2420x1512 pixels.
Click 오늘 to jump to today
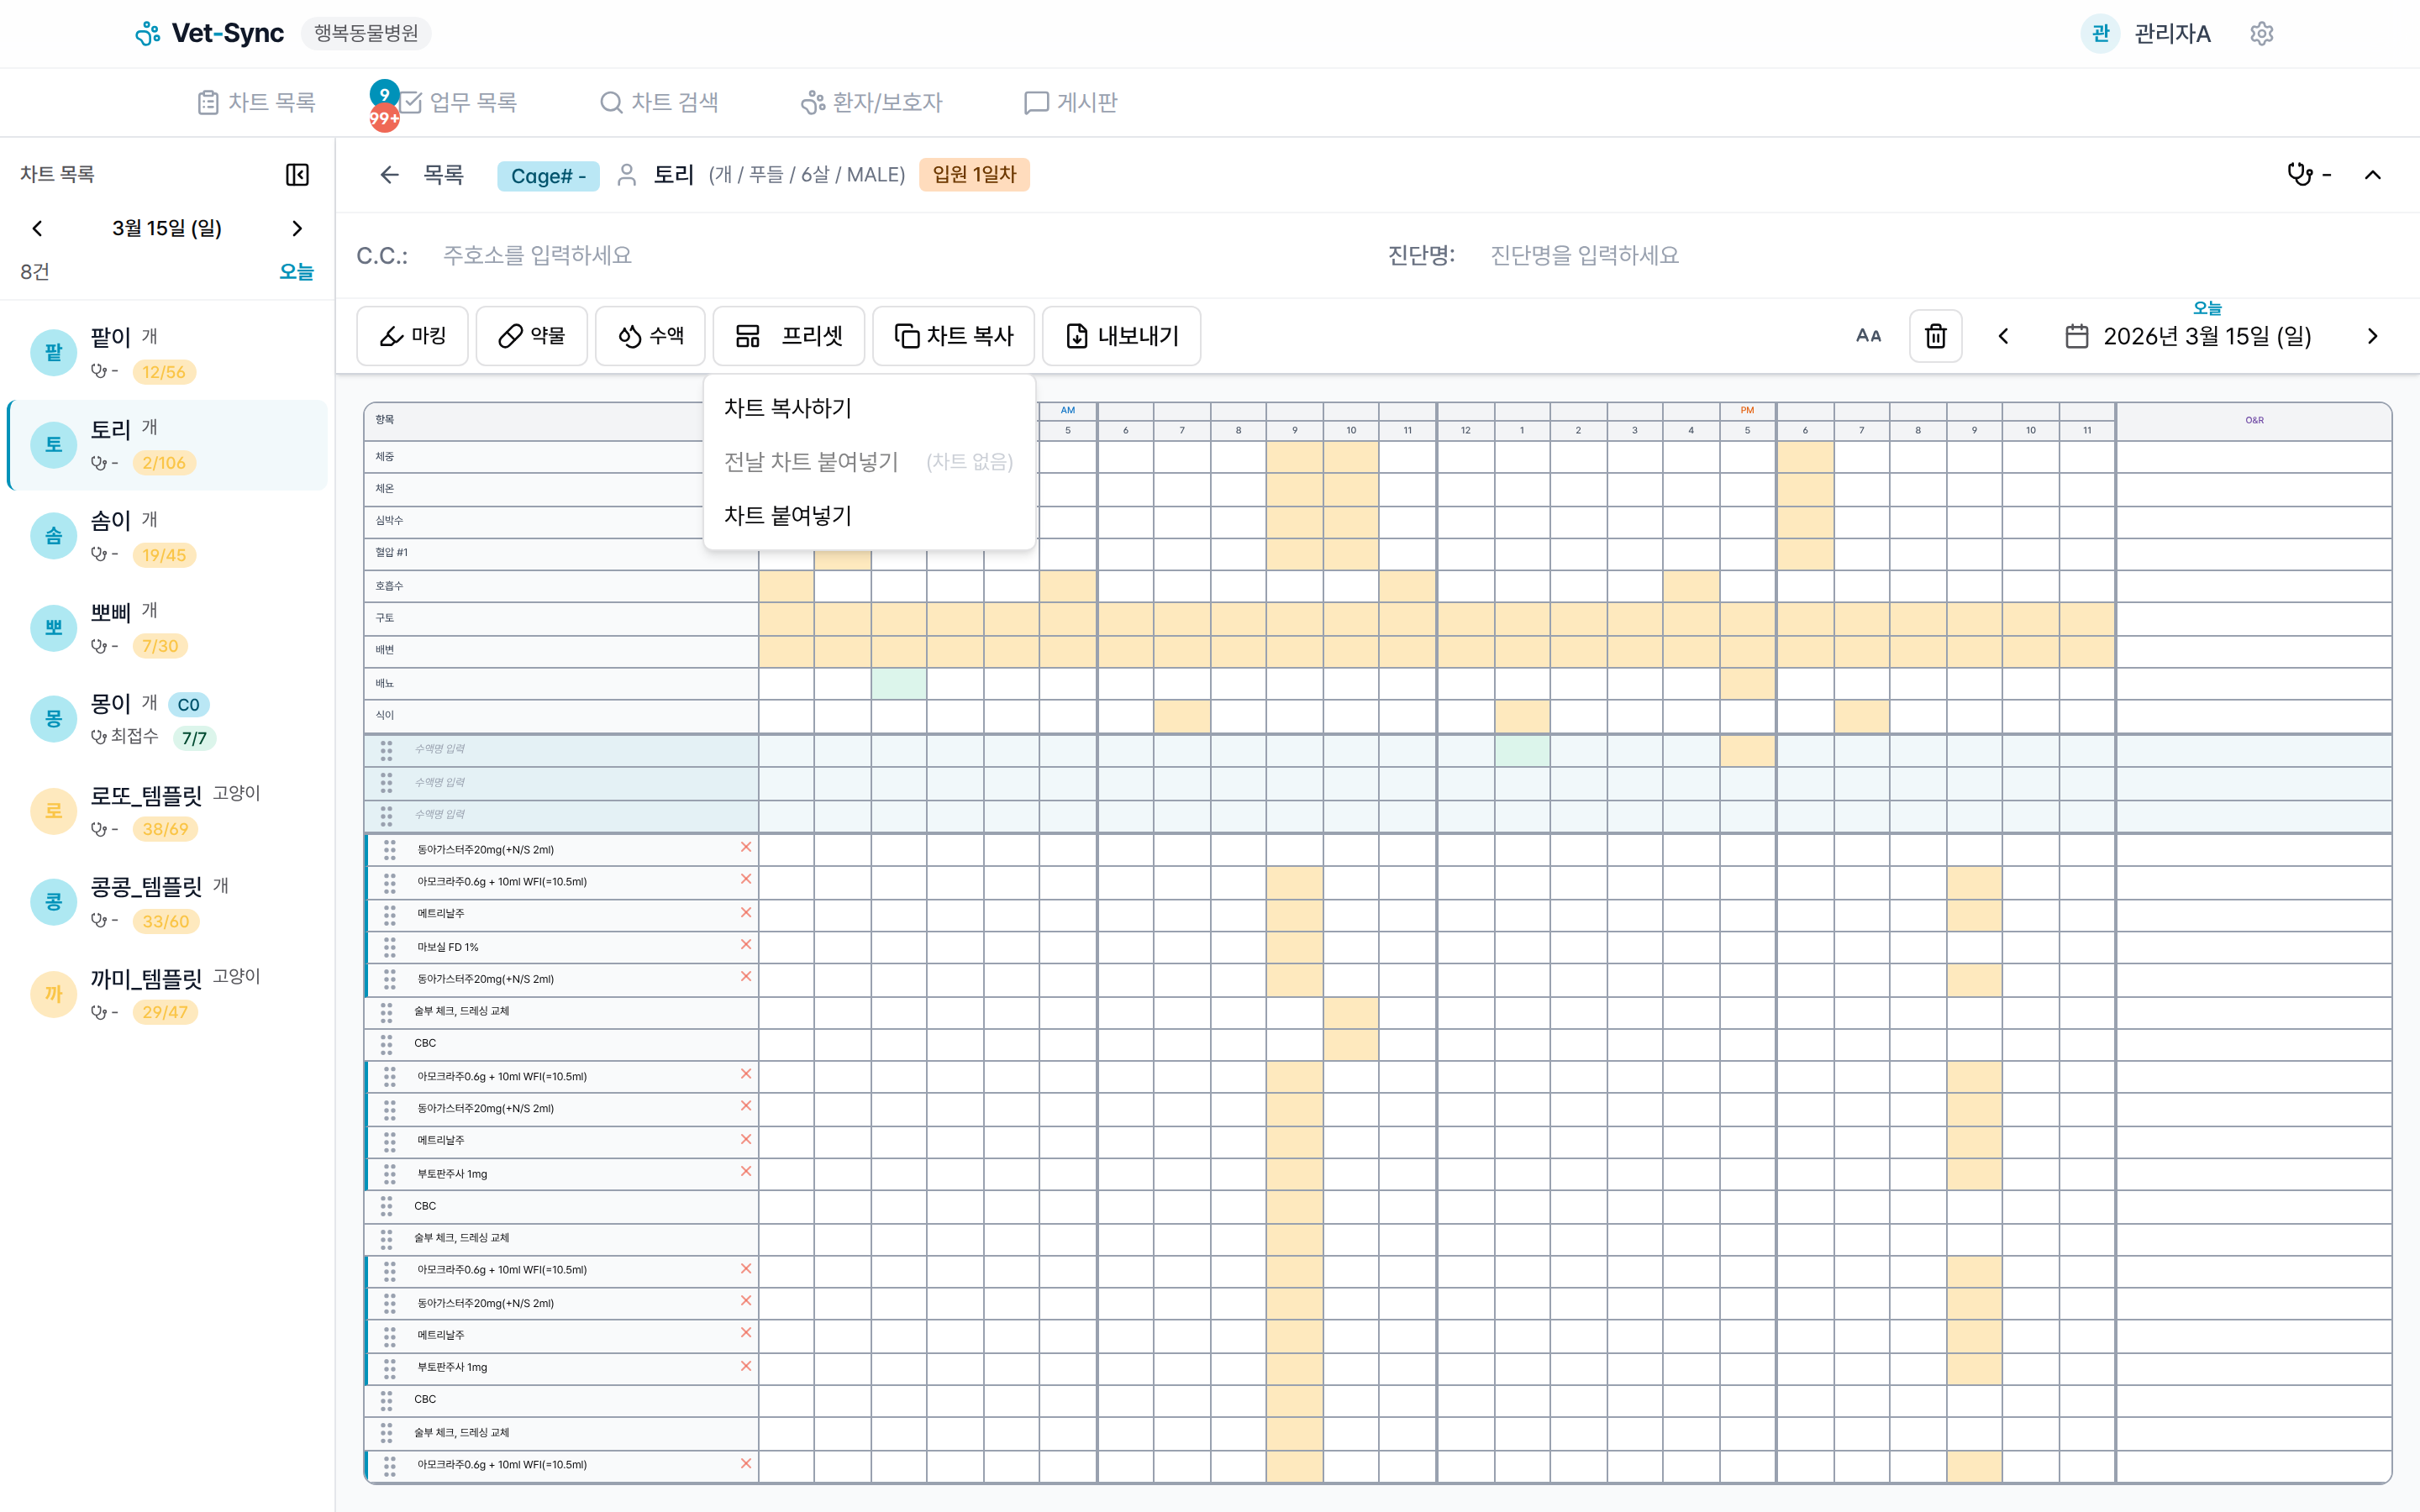(296, 271)
